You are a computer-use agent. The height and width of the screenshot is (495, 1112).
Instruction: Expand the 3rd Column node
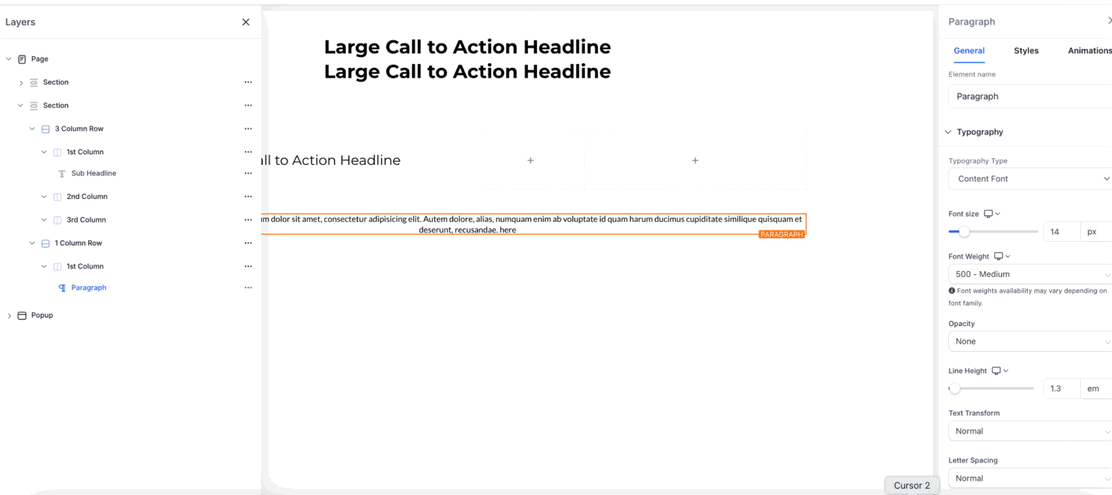point(44,220)
